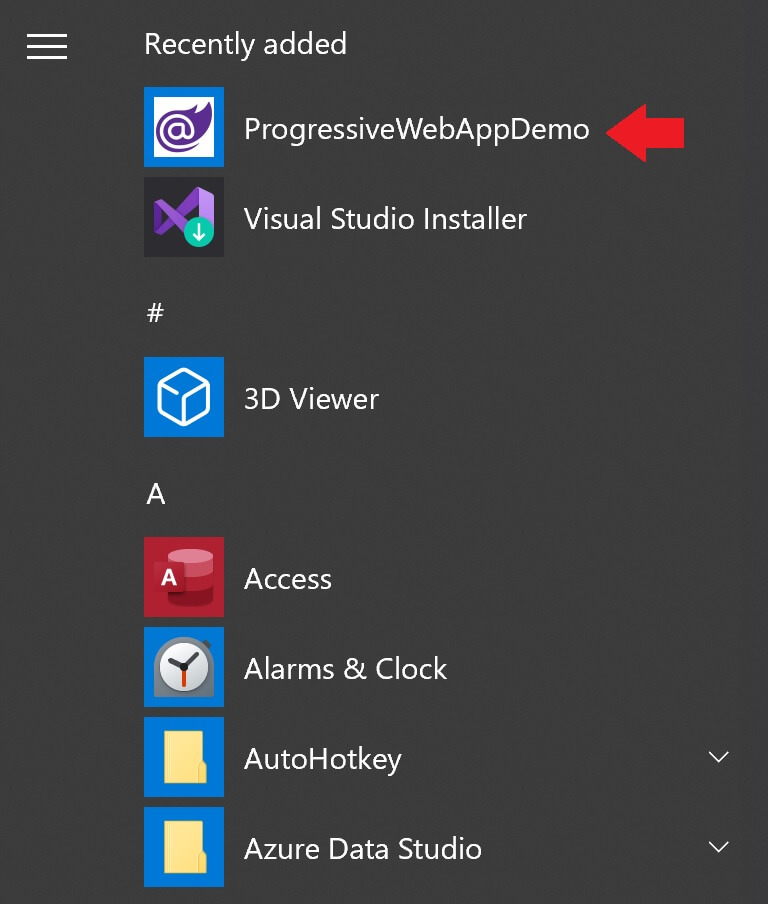Click the Recently added header
Viewport: 768px width, 904px height.
[246, 44]
